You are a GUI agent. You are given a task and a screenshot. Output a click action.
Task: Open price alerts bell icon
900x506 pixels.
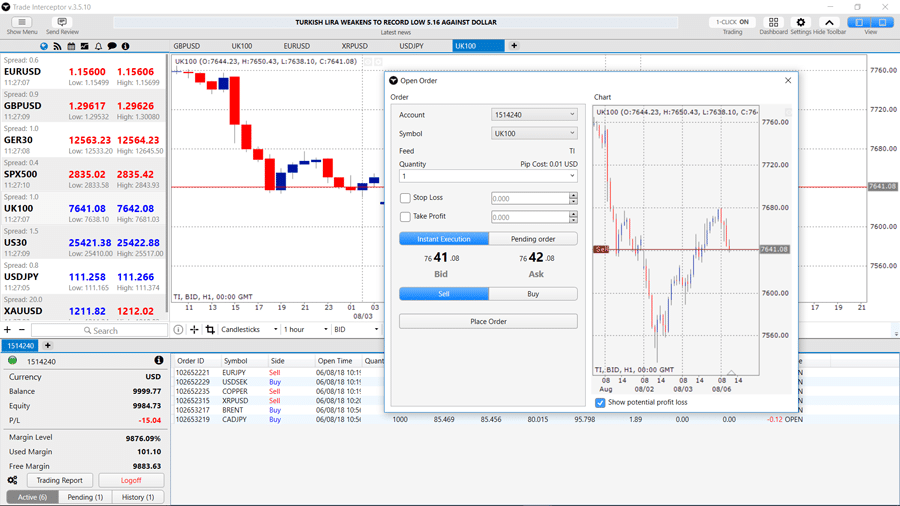pos(98,46)
